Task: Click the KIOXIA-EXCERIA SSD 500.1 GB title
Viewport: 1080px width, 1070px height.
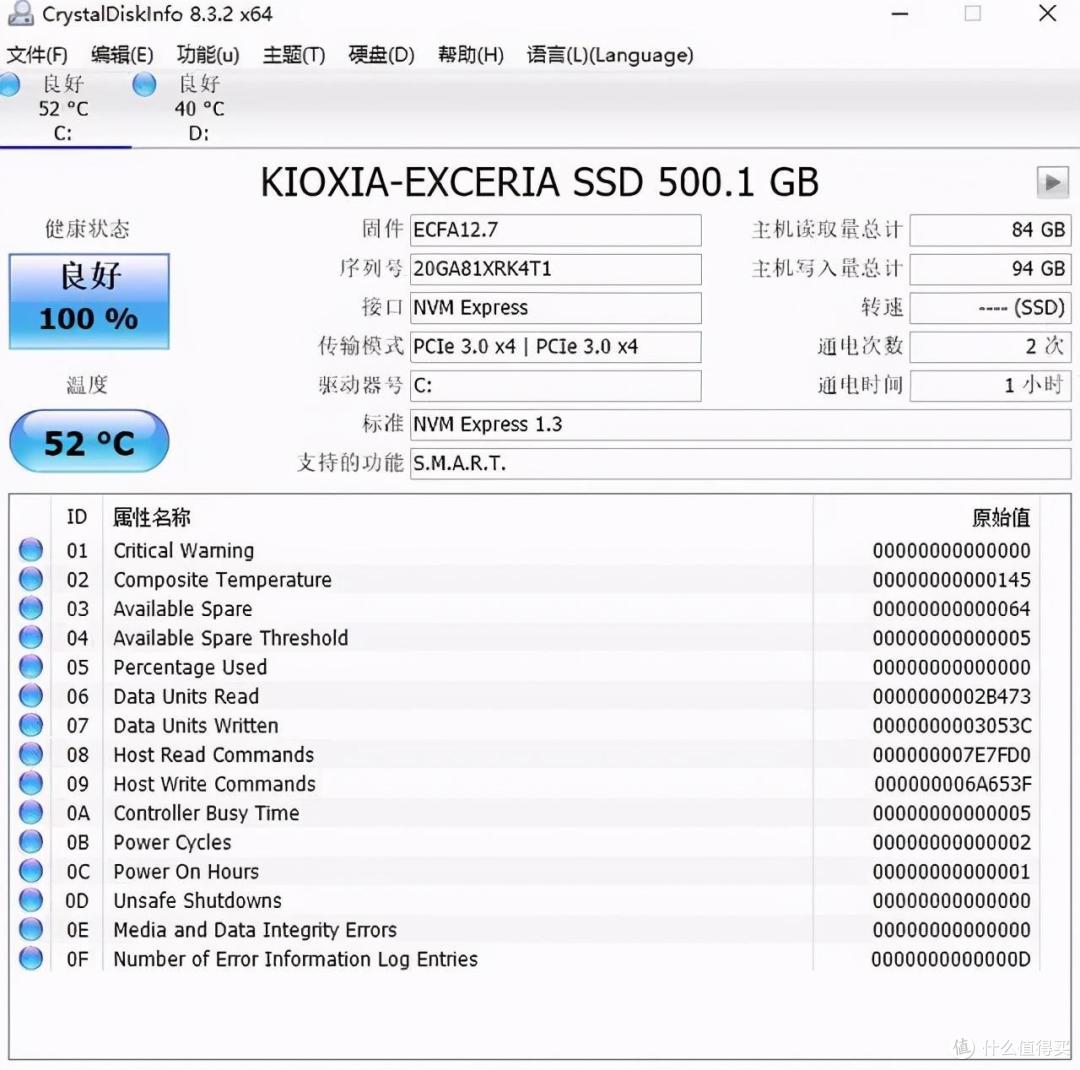Action: click(539, 183)
